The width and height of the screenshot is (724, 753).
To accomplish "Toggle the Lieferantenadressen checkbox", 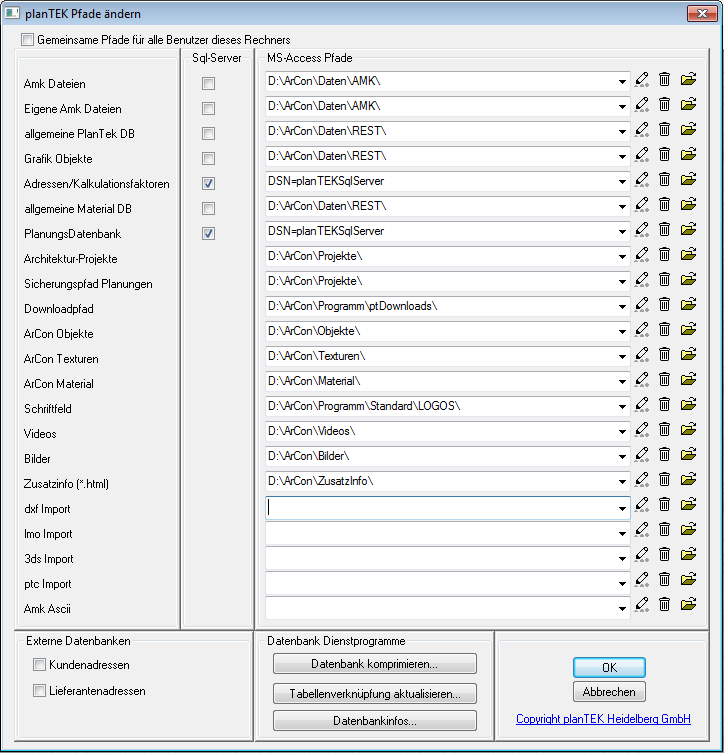I will [40, 691].
